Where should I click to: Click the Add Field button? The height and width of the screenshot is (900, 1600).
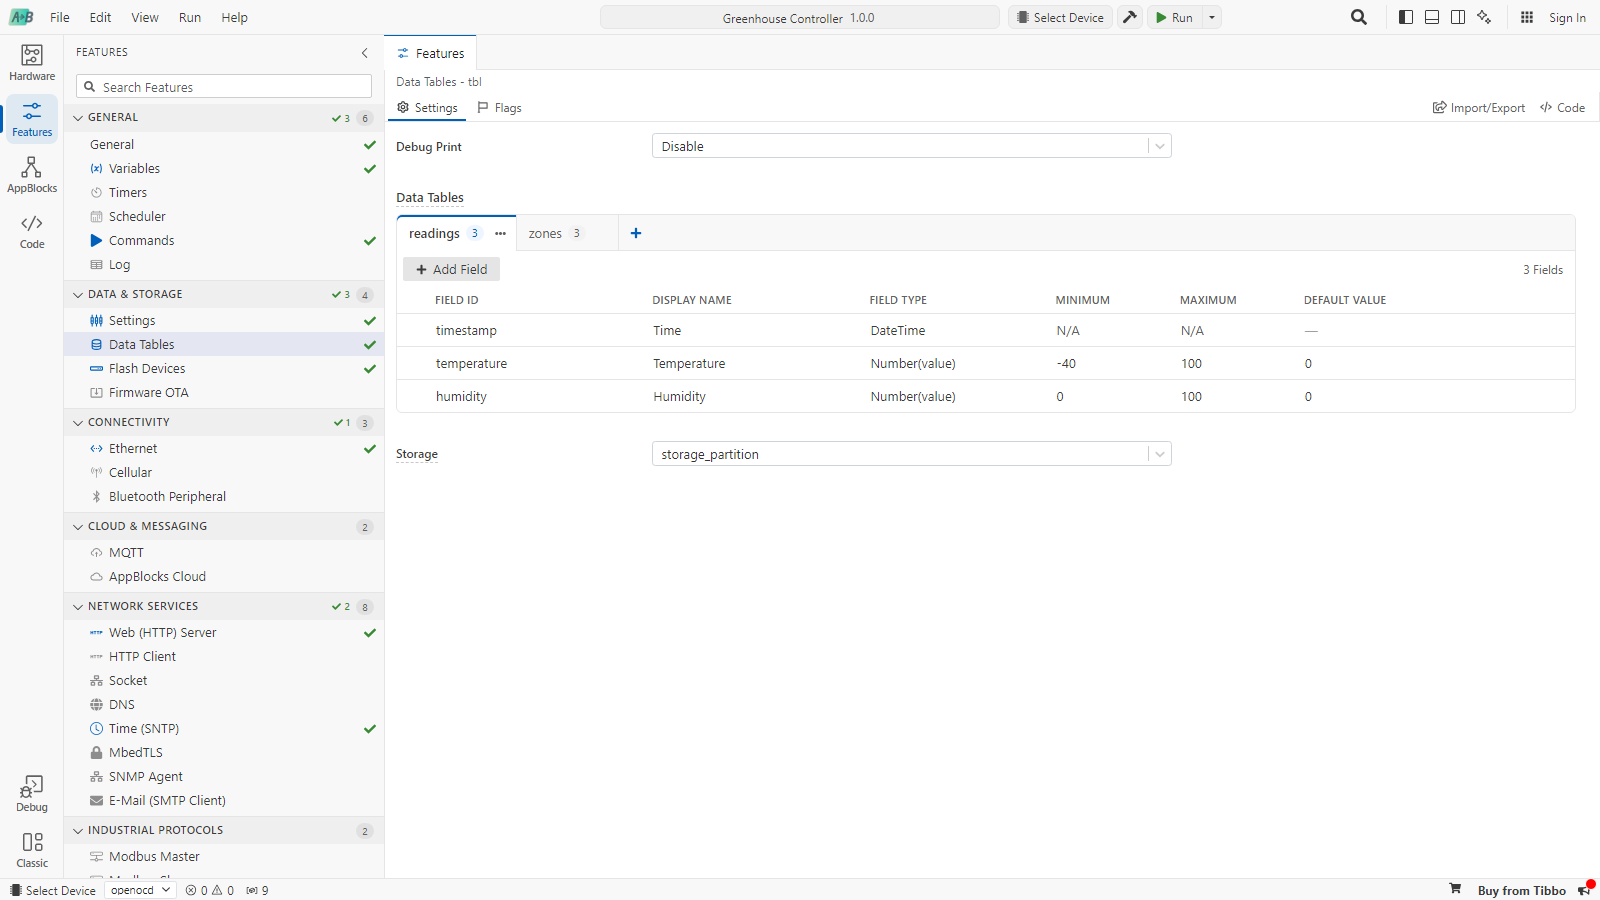click(x=451, y=269)
